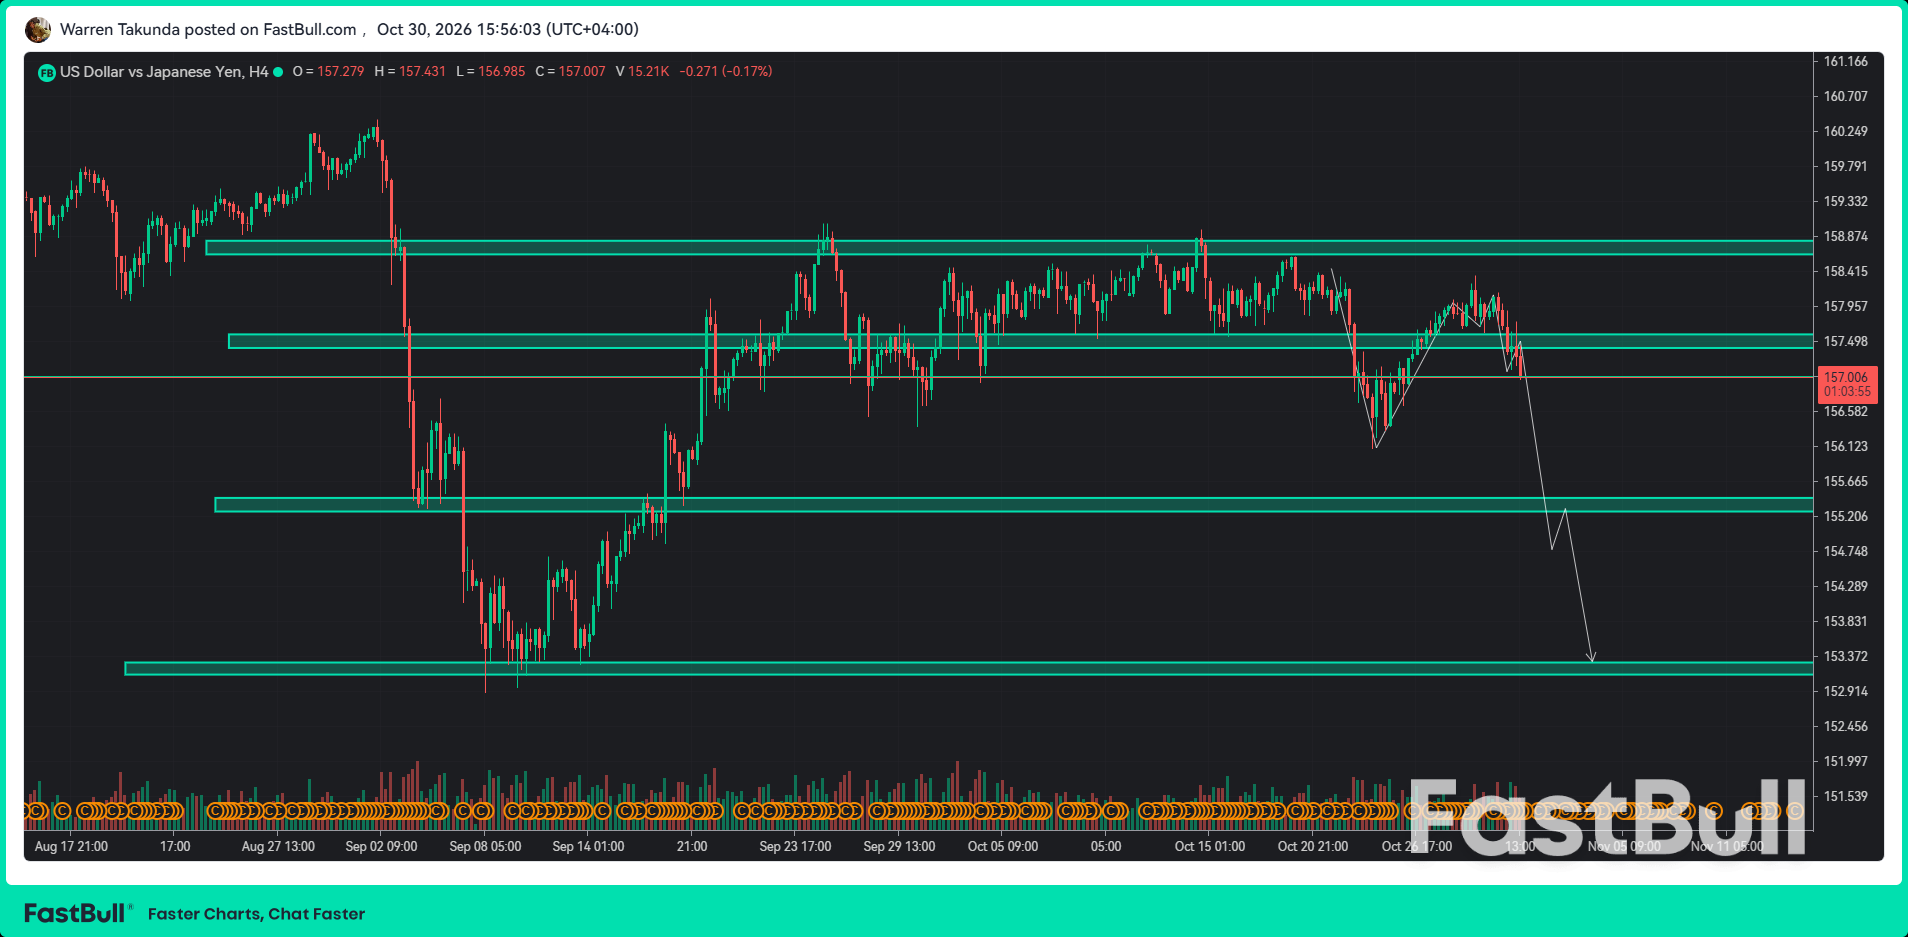
Task: Click the volume value 'V 15.21K'
Action: click(642, 72)
